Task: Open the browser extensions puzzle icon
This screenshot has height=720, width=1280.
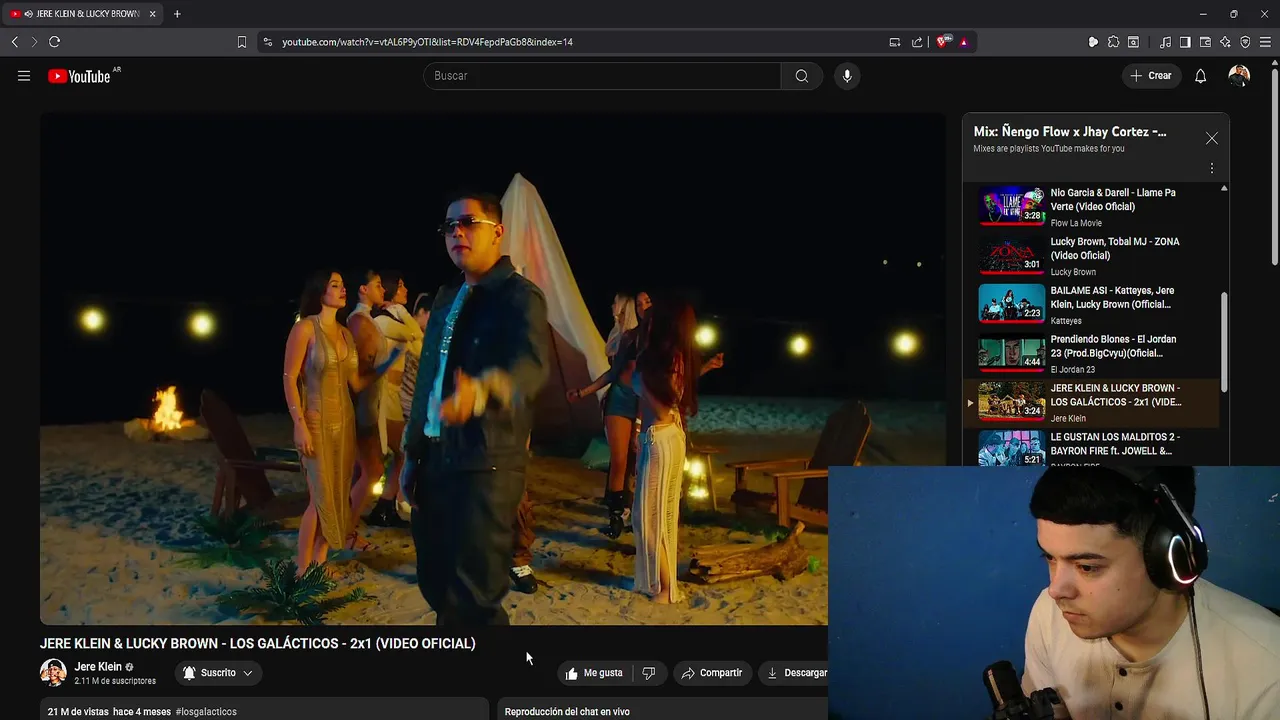Action: pos(1113,42)
